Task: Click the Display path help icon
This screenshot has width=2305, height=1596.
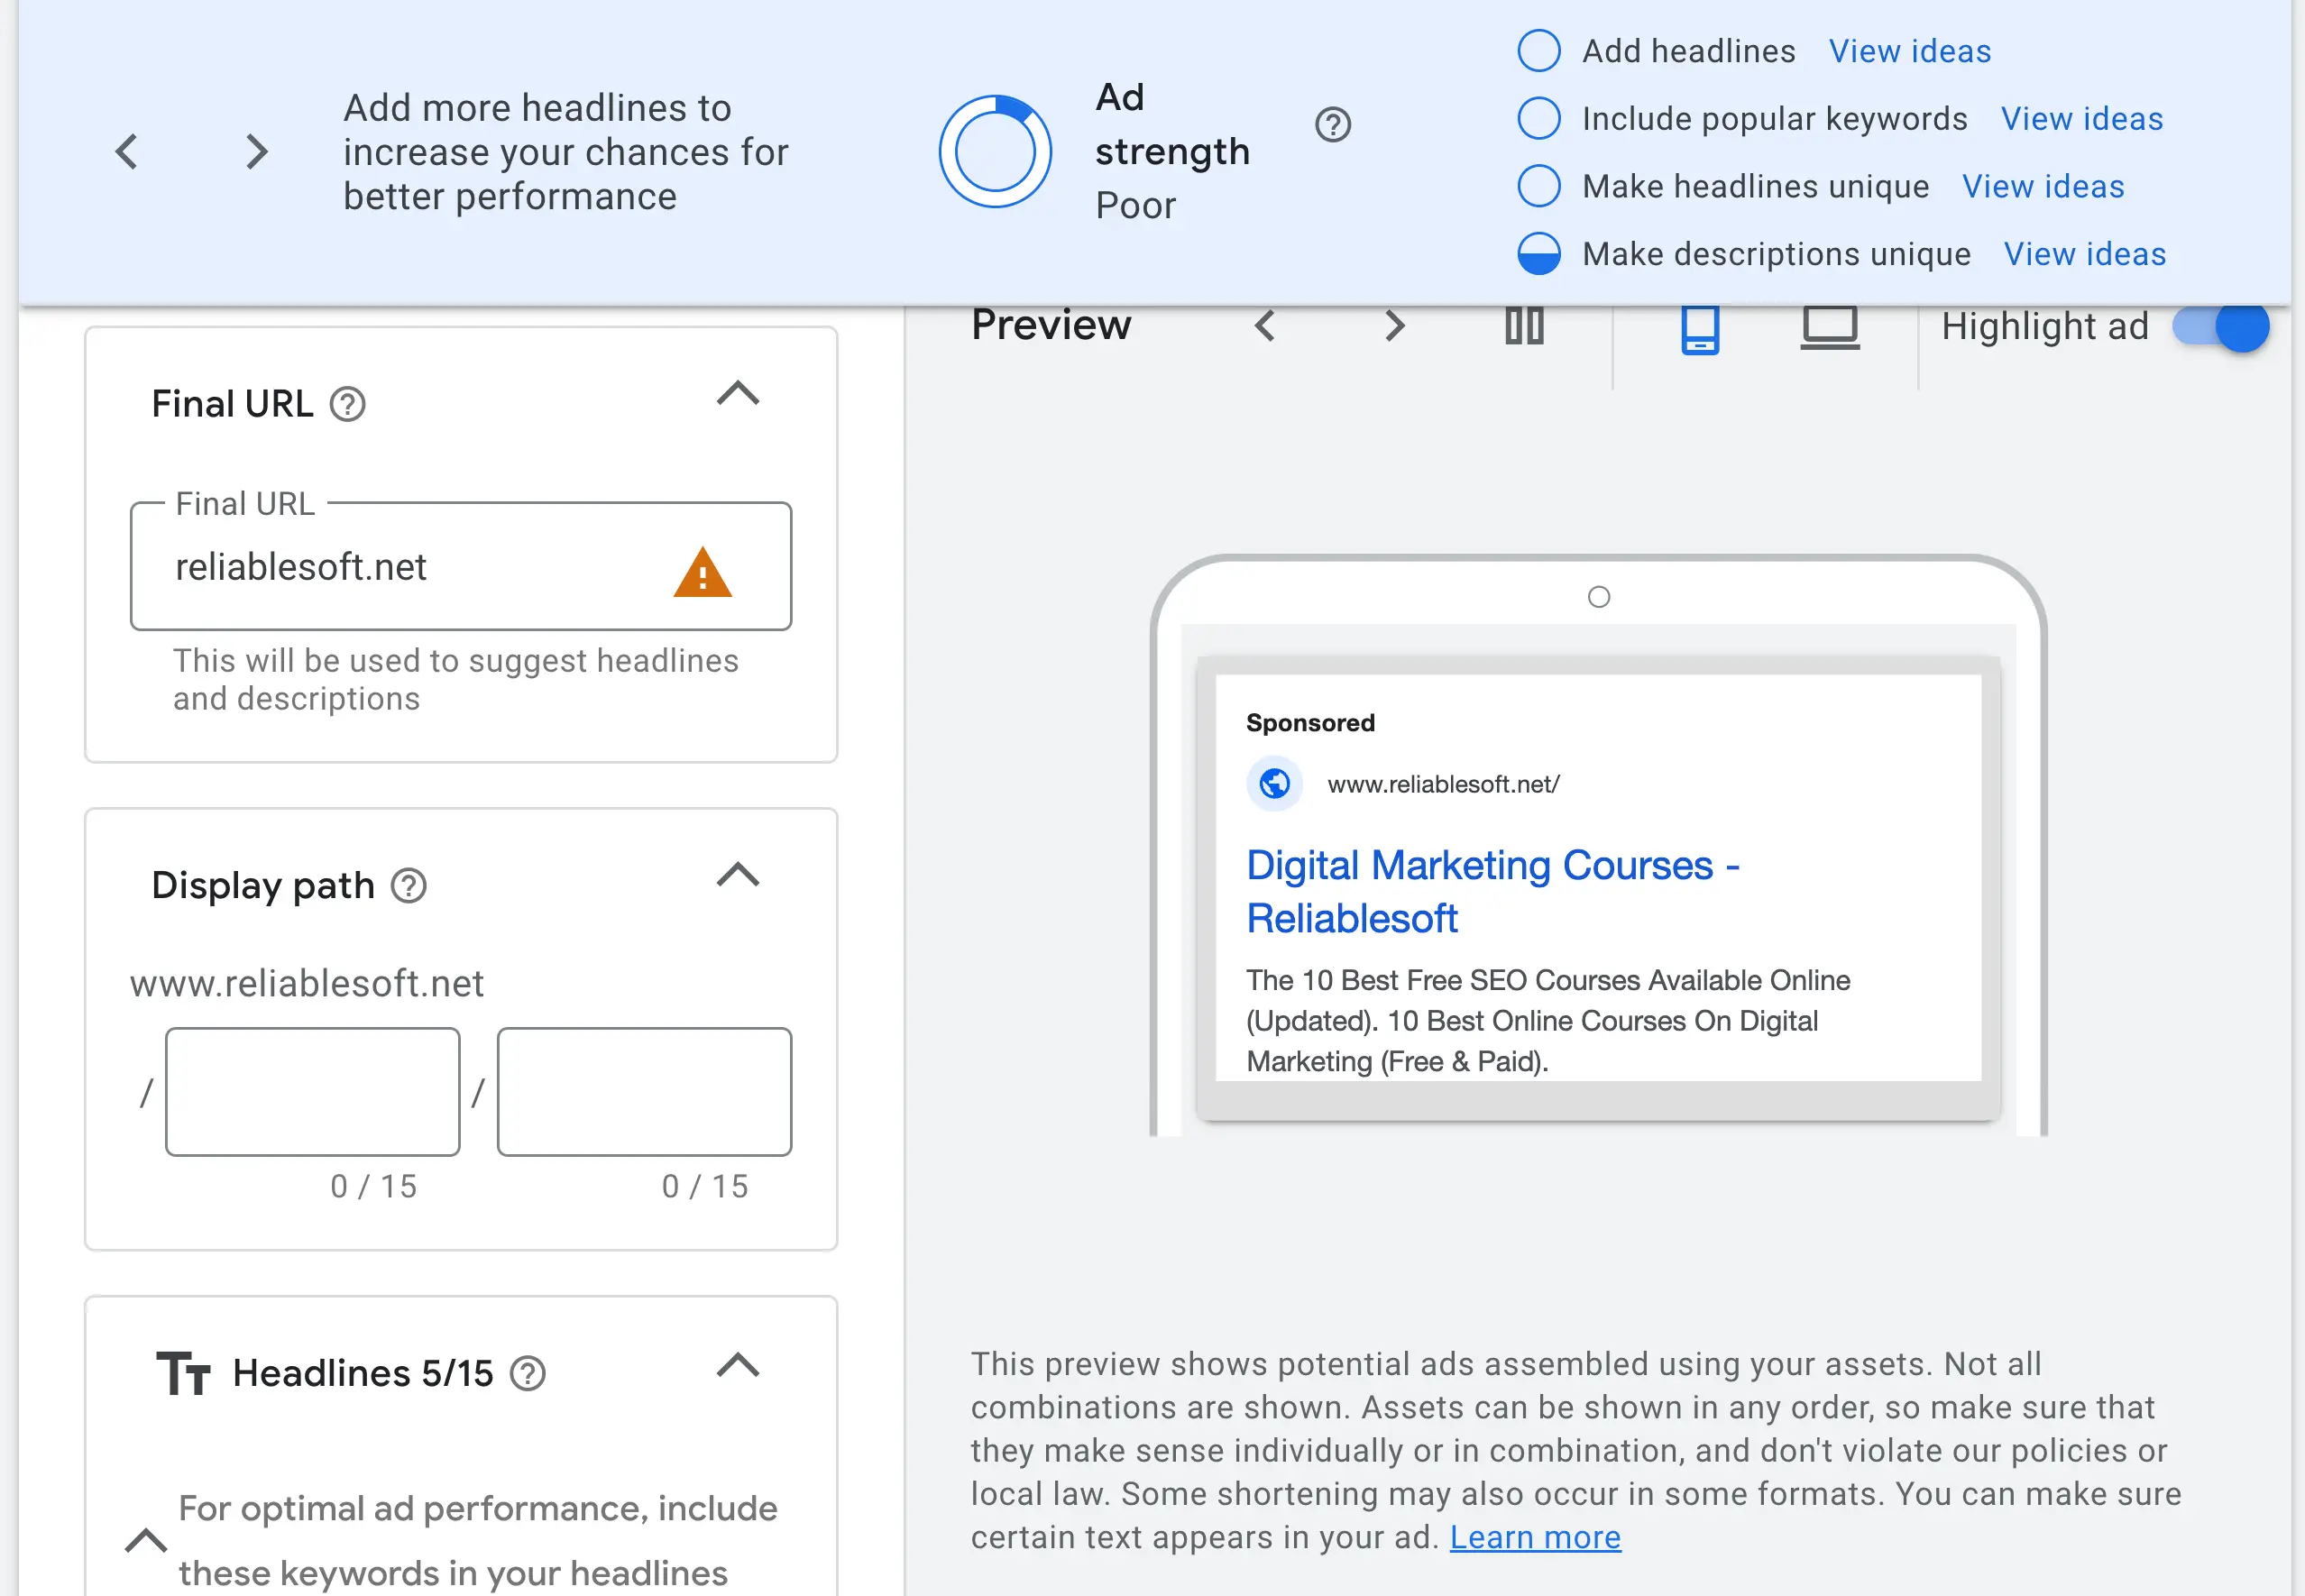Action: click(x=408, y=886)
